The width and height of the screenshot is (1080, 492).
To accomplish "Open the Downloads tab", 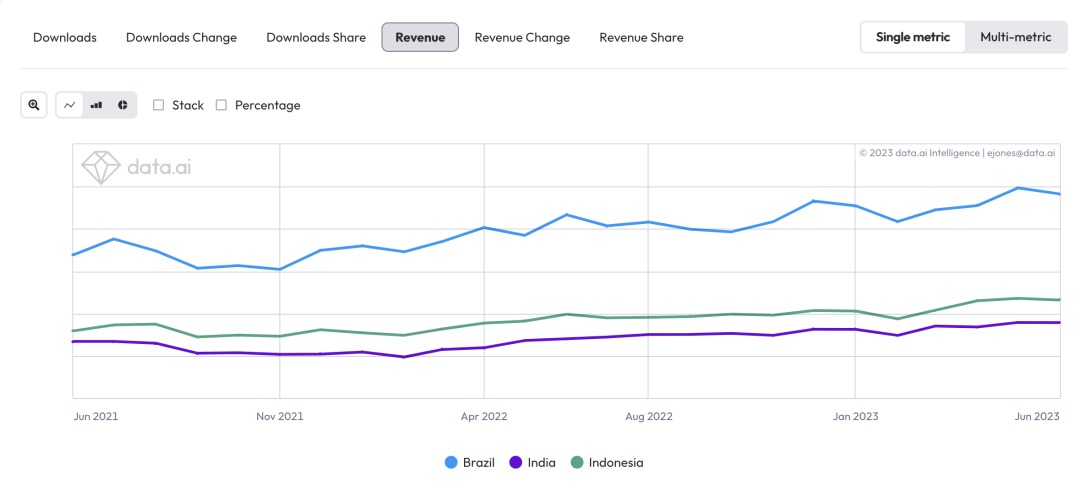I will (x=65, y=37).
